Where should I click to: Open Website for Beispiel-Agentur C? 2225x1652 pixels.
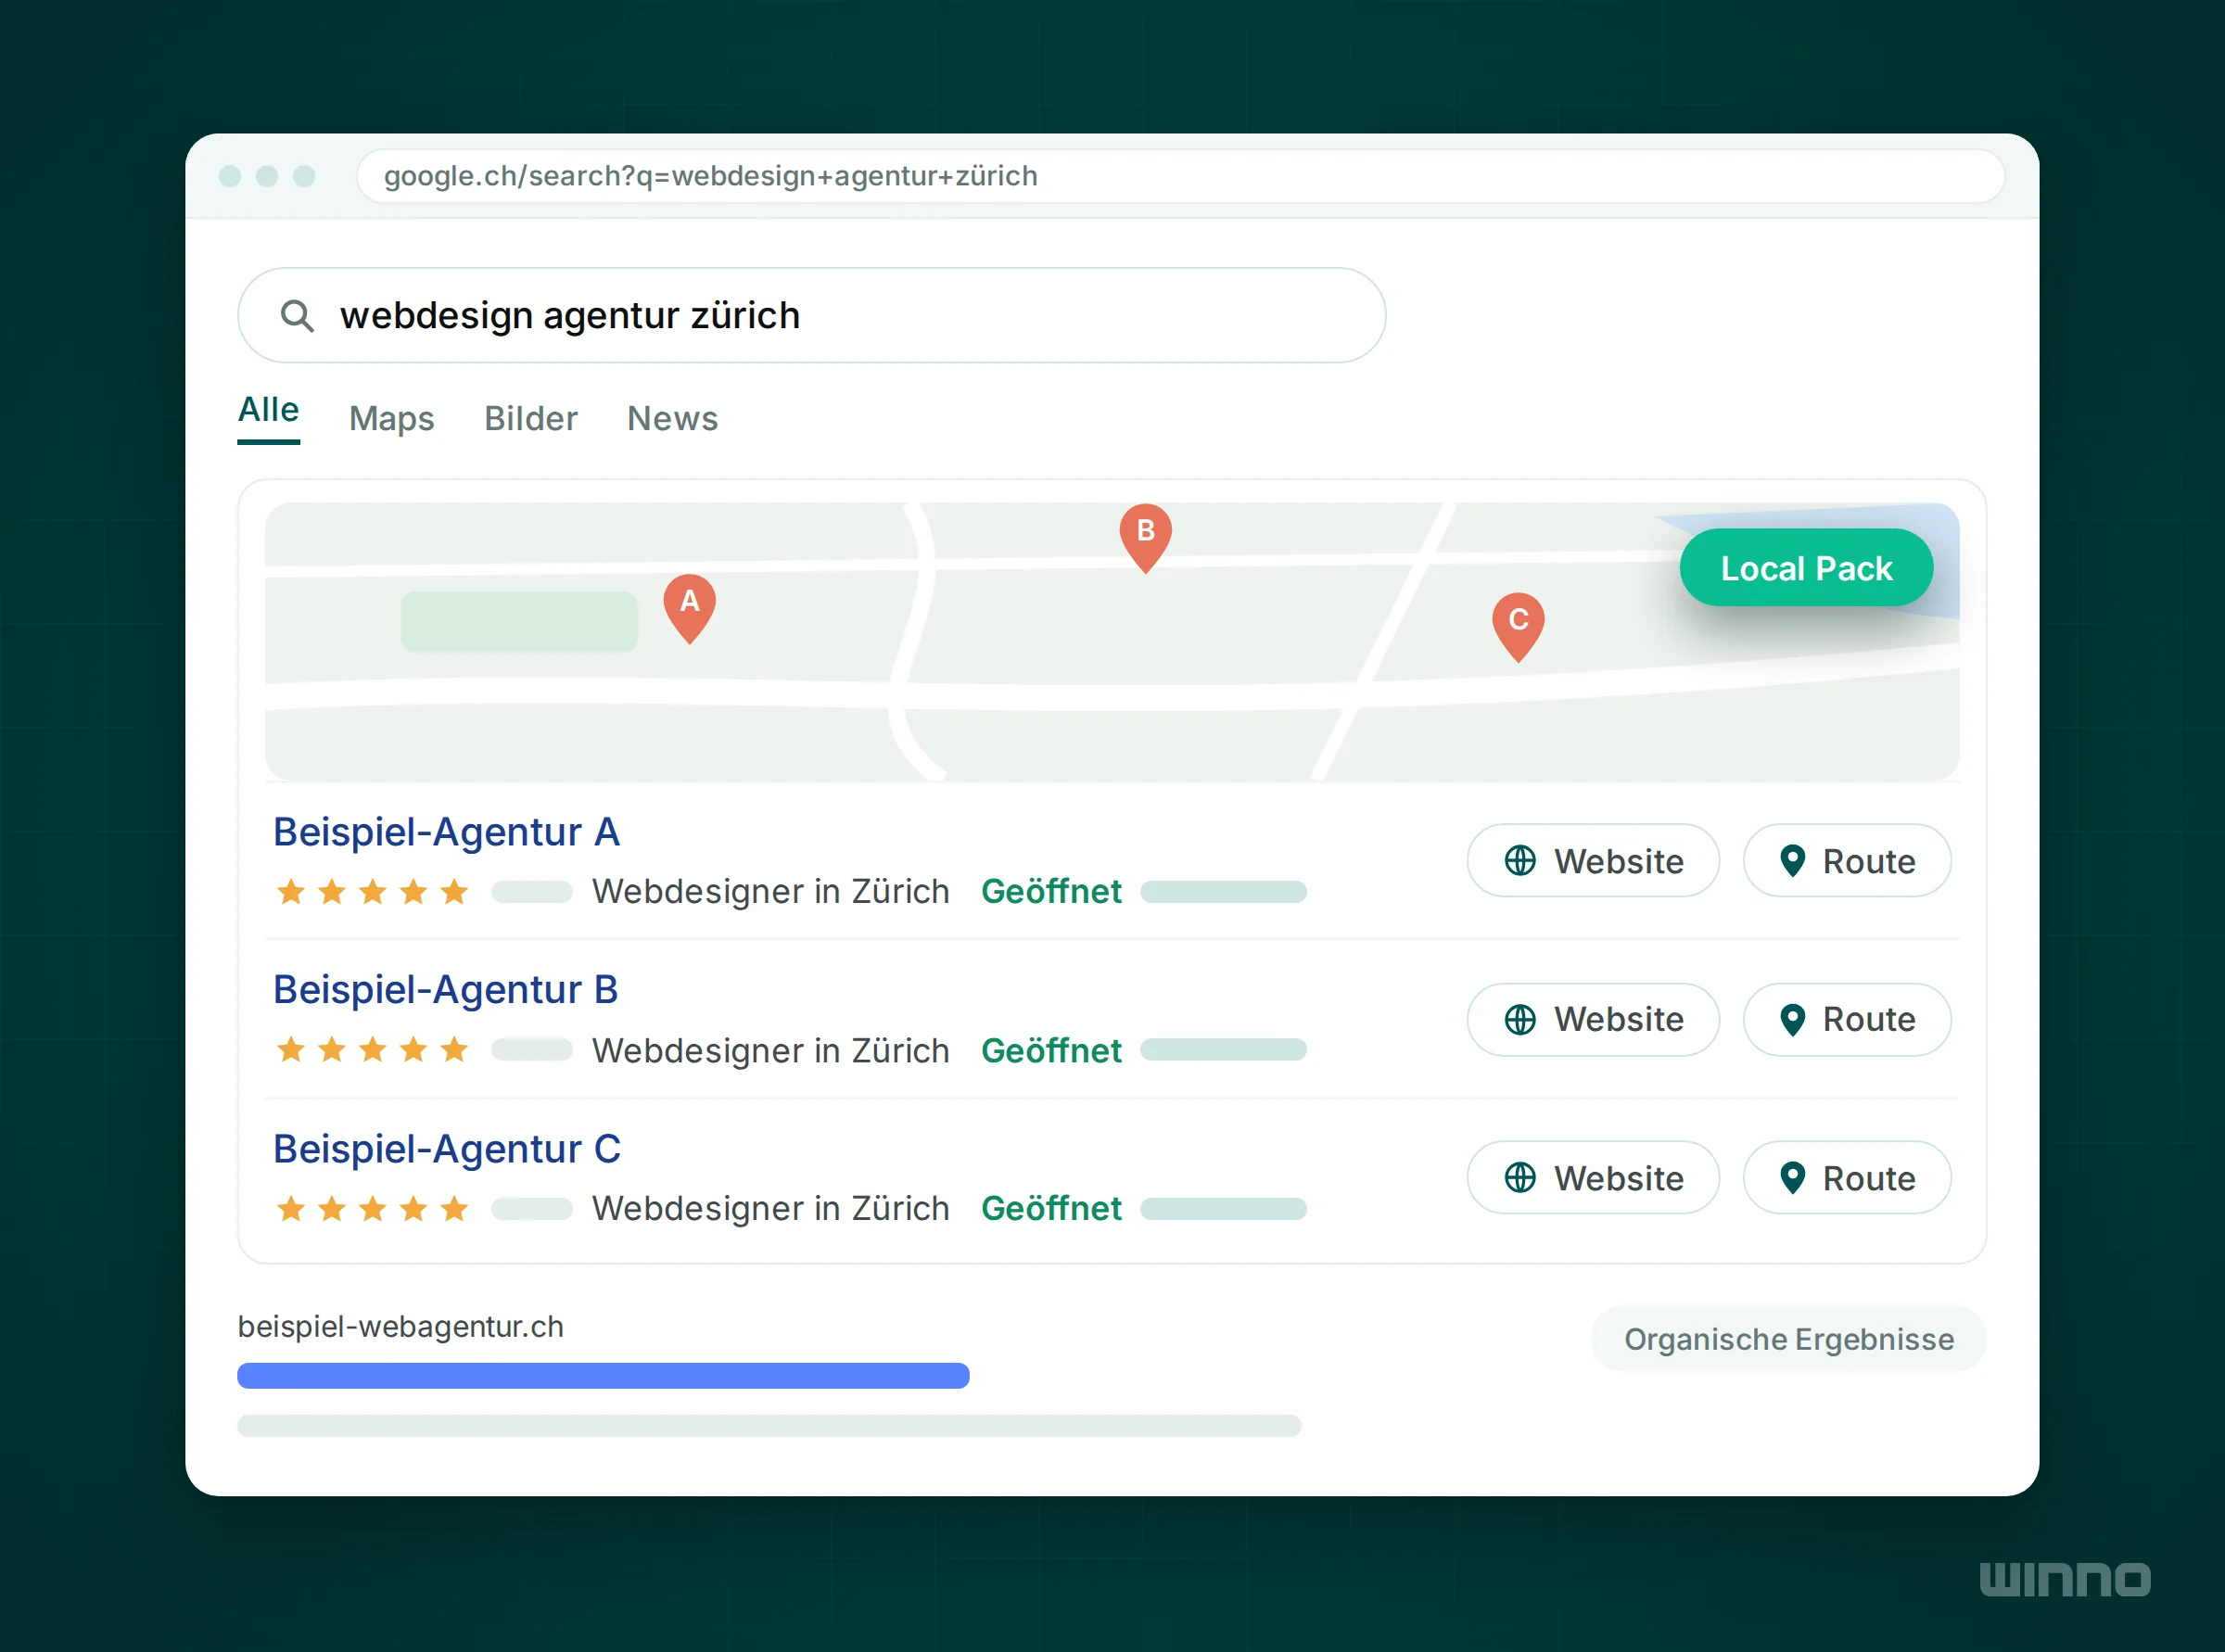(1593, 1178)
